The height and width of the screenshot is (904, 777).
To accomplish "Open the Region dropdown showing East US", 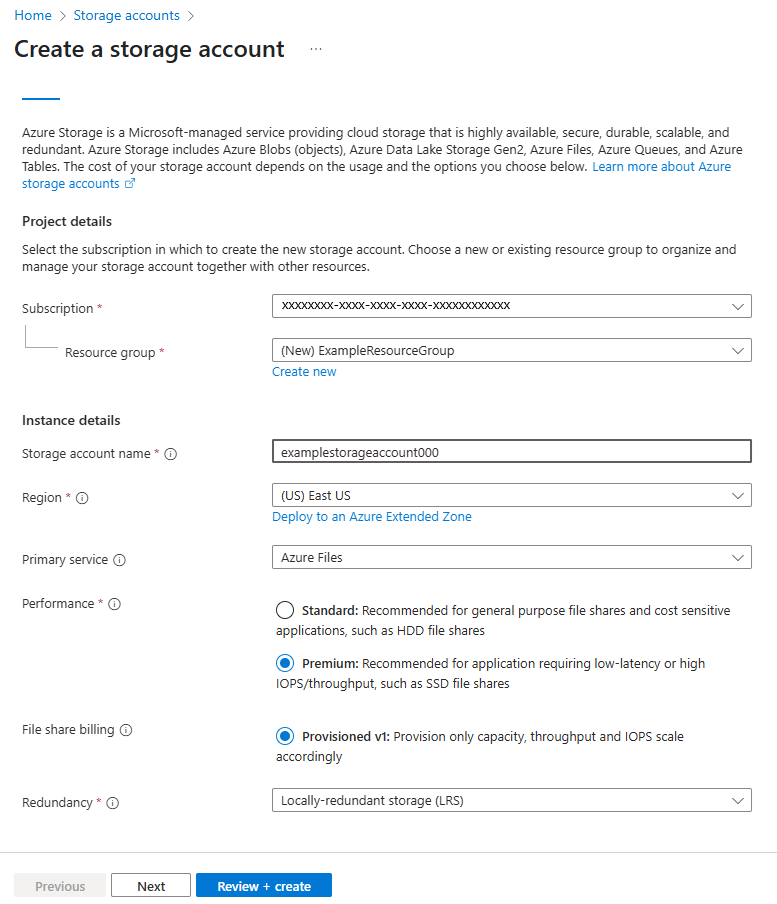I will [512, 495].
